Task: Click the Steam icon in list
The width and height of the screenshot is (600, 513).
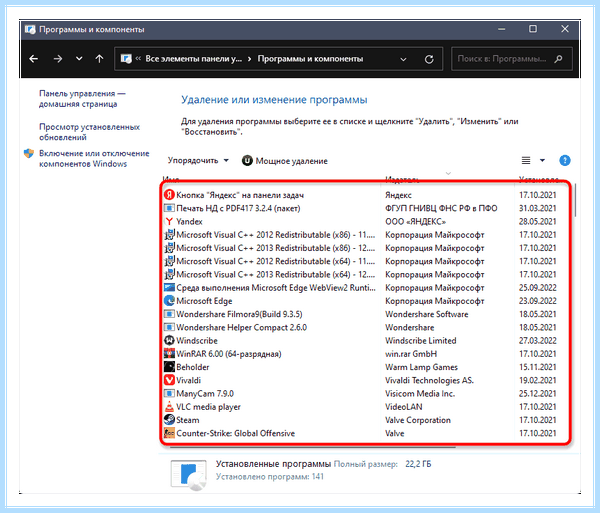Action: pyautogui.click(x=169, y=420)
